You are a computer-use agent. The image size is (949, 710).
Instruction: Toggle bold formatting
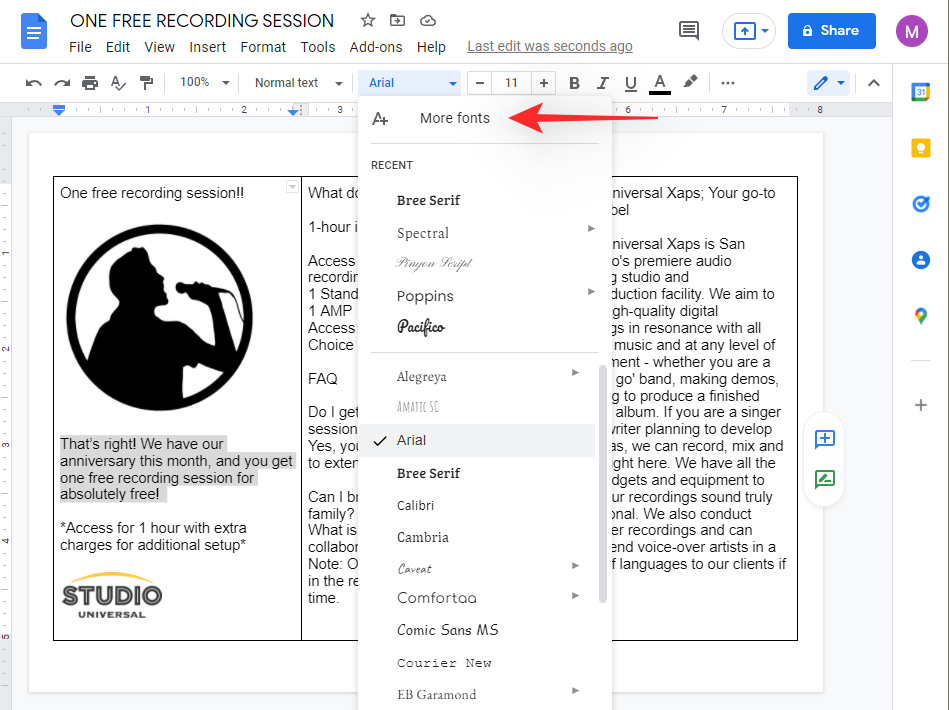(574, 83)
